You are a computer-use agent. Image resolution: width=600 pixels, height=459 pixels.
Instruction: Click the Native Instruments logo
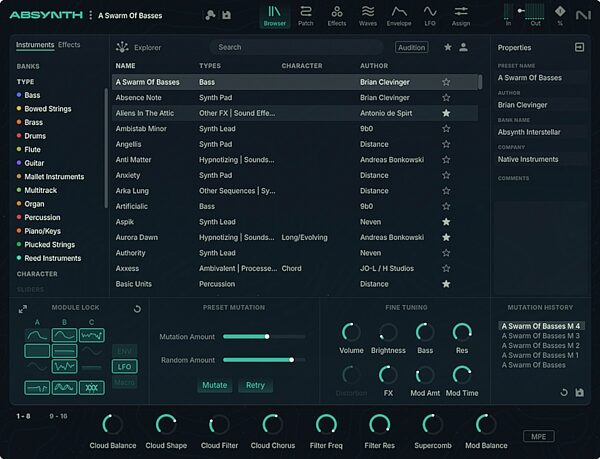click(583, 15)
